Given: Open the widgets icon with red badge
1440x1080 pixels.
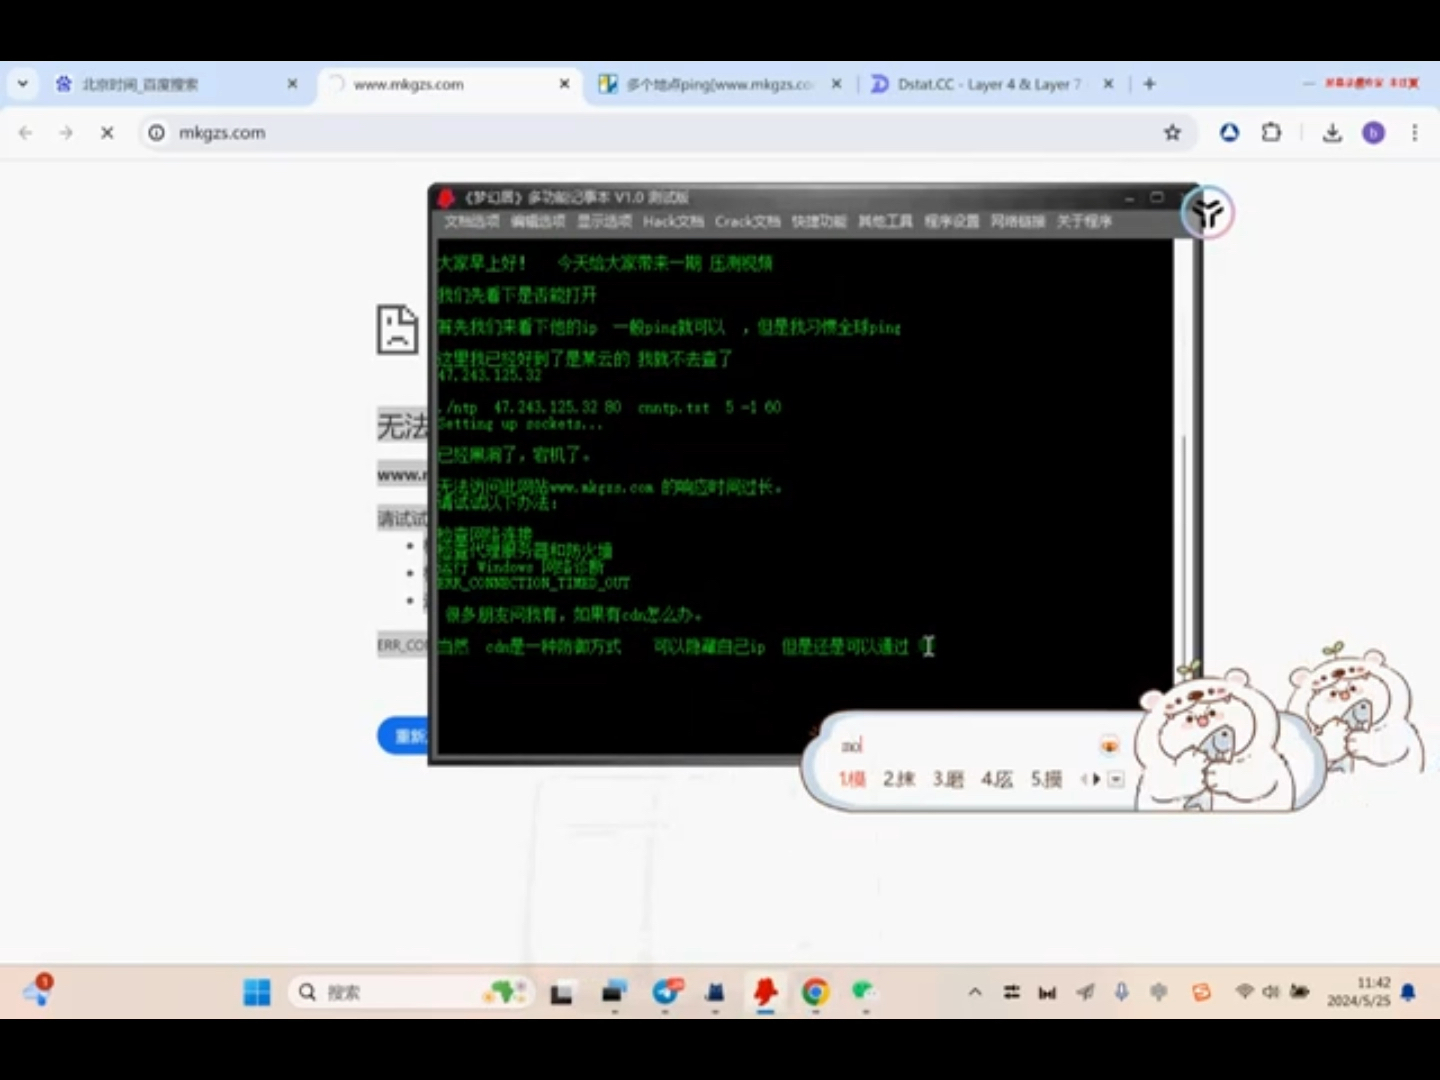Looking at the screenshot, I should (x=37, y=991).
